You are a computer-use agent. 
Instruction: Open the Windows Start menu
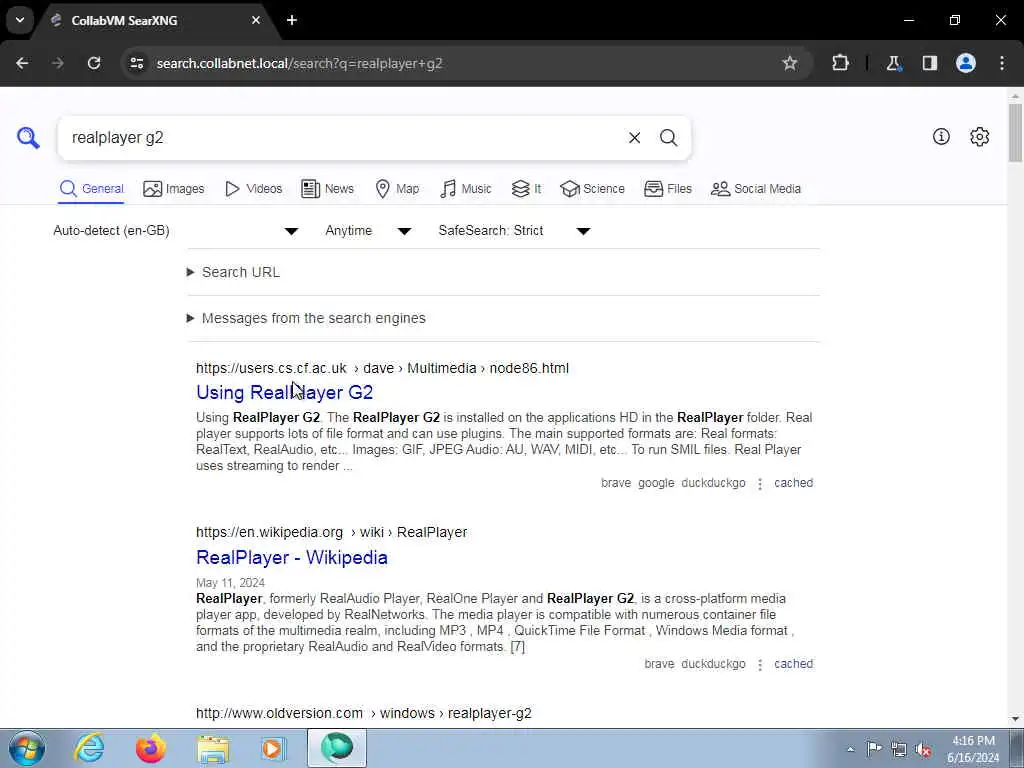(x=27, y=748)
